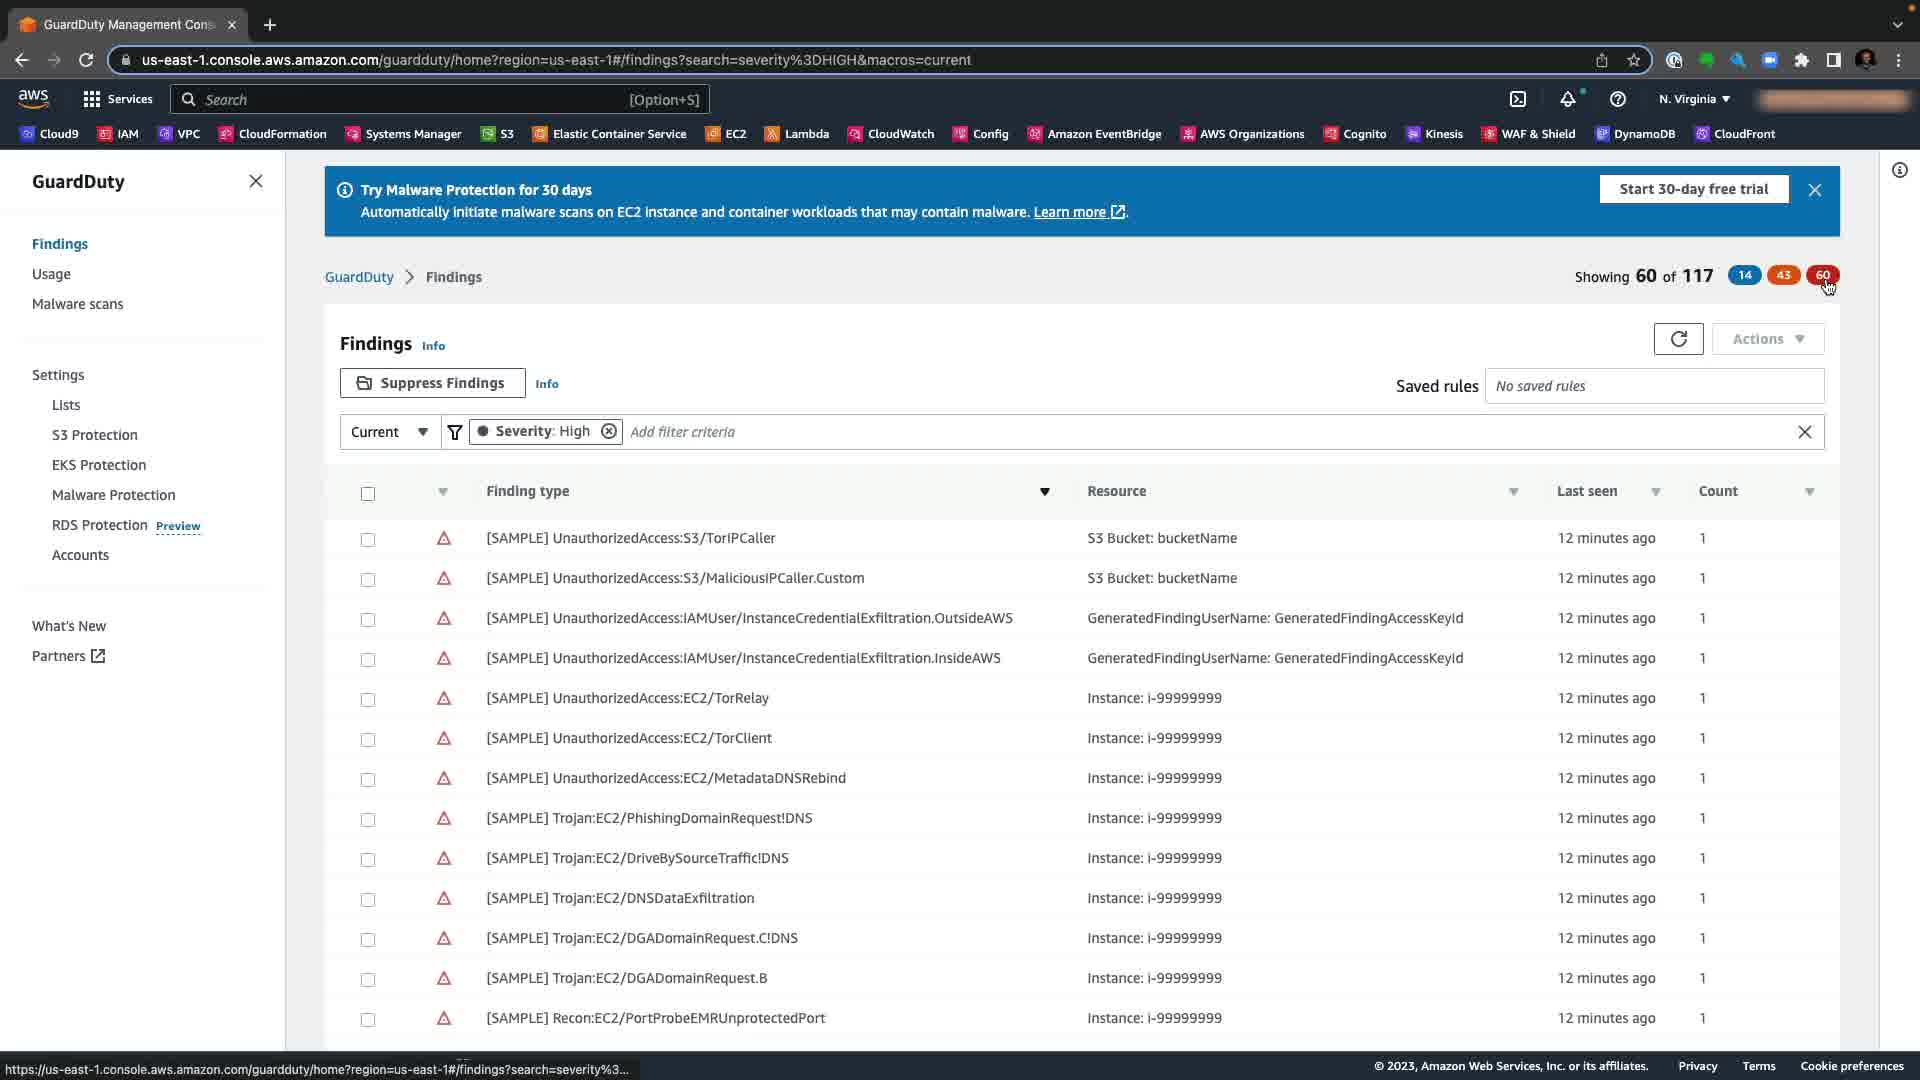Remove the Severity: High filter chip
Image resolution: width=1920 pixels, height=1080 pixels.
(608, 431)
